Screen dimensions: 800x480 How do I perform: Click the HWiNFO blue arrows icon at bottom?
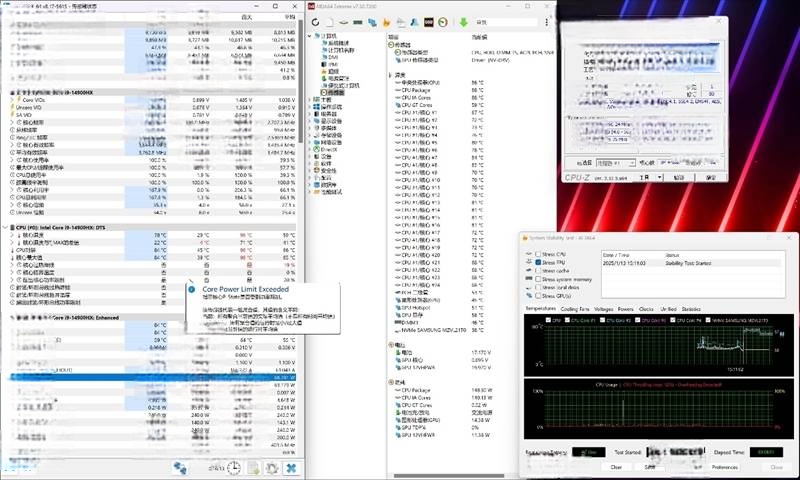(180, 468)
